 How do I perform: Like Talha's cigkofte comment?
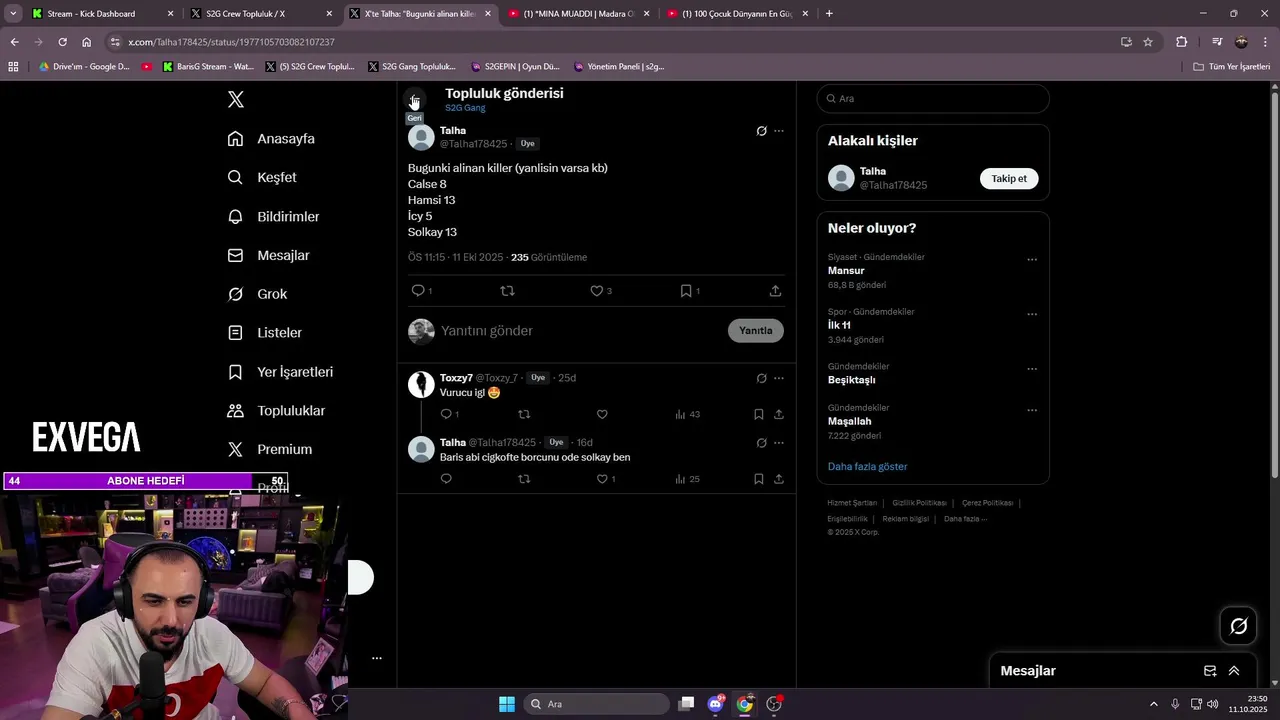coord(602,479)
